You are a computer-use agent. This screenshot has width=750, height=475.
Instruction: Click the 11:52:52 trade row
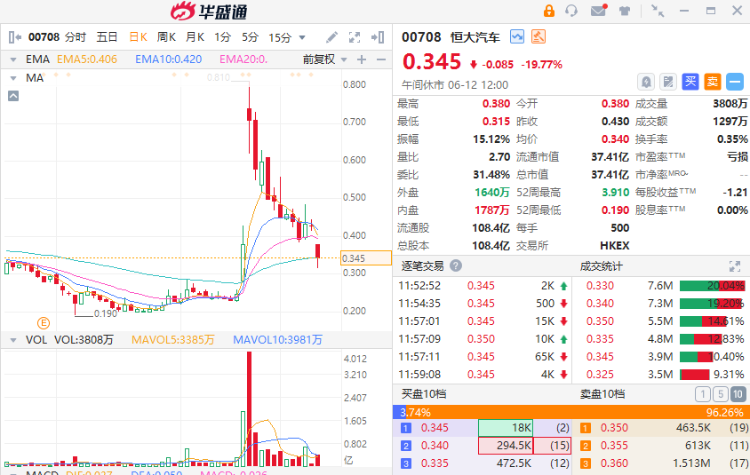coord(483,286)
